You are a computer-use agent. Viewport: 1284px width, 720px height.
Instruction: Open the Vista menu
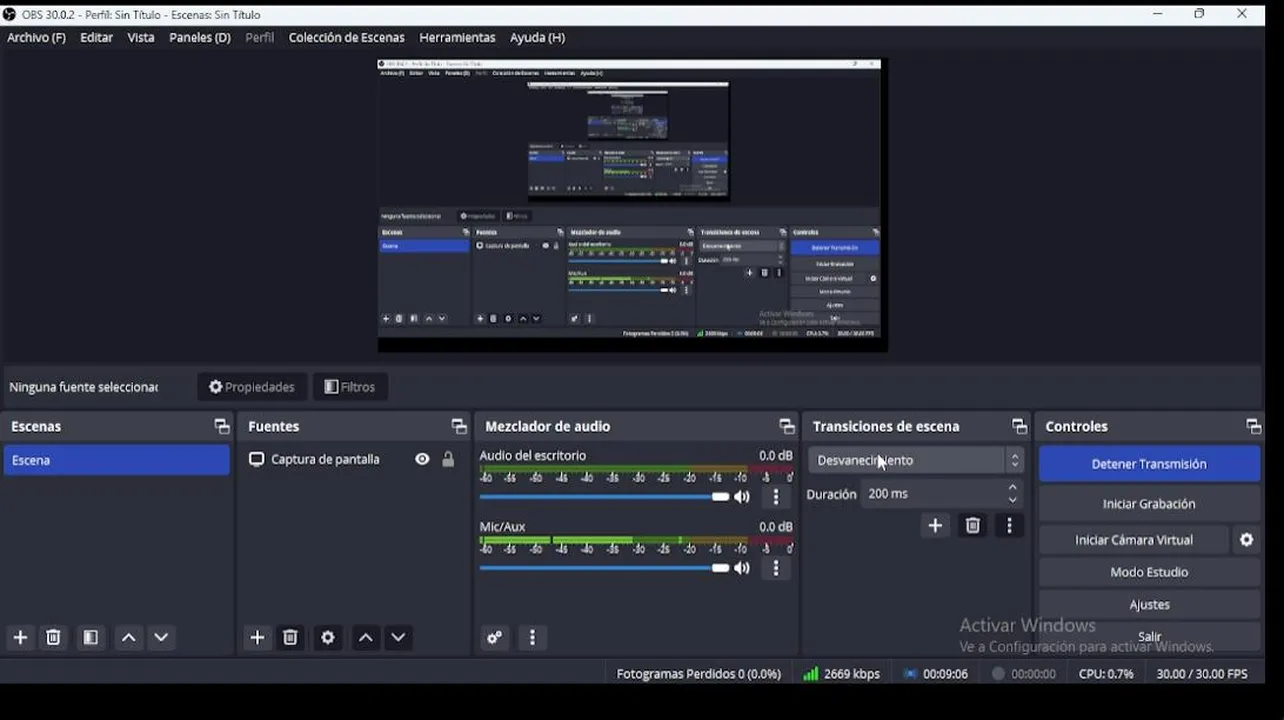141,37
